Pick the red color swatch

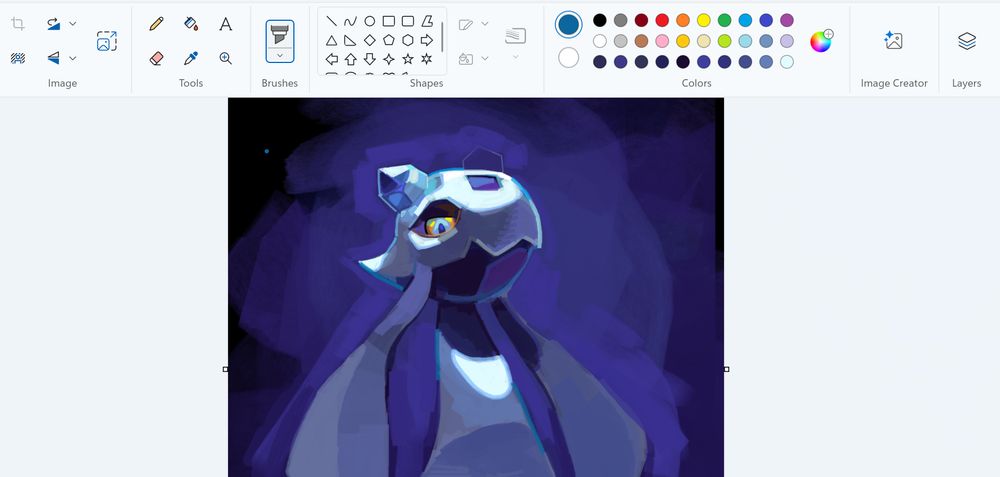pos(662,20)
